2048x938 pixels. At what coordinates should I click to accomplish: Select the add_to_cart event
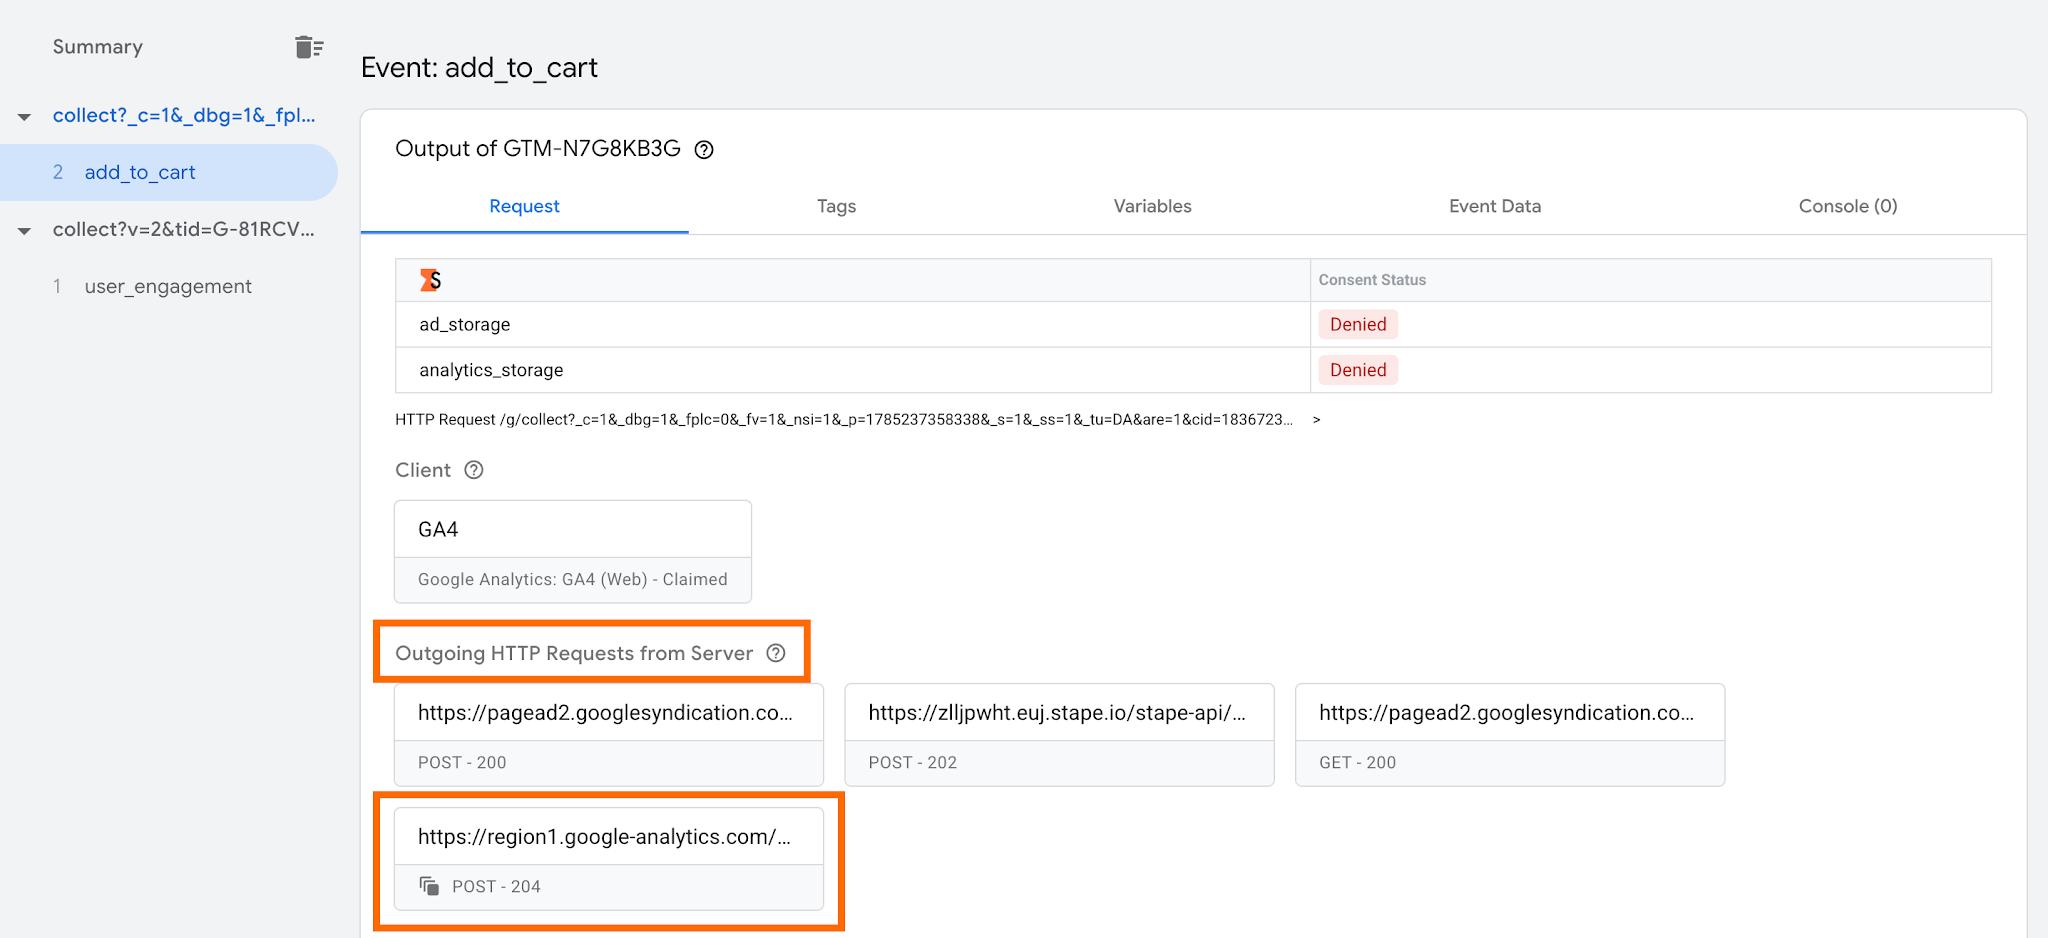168,172
